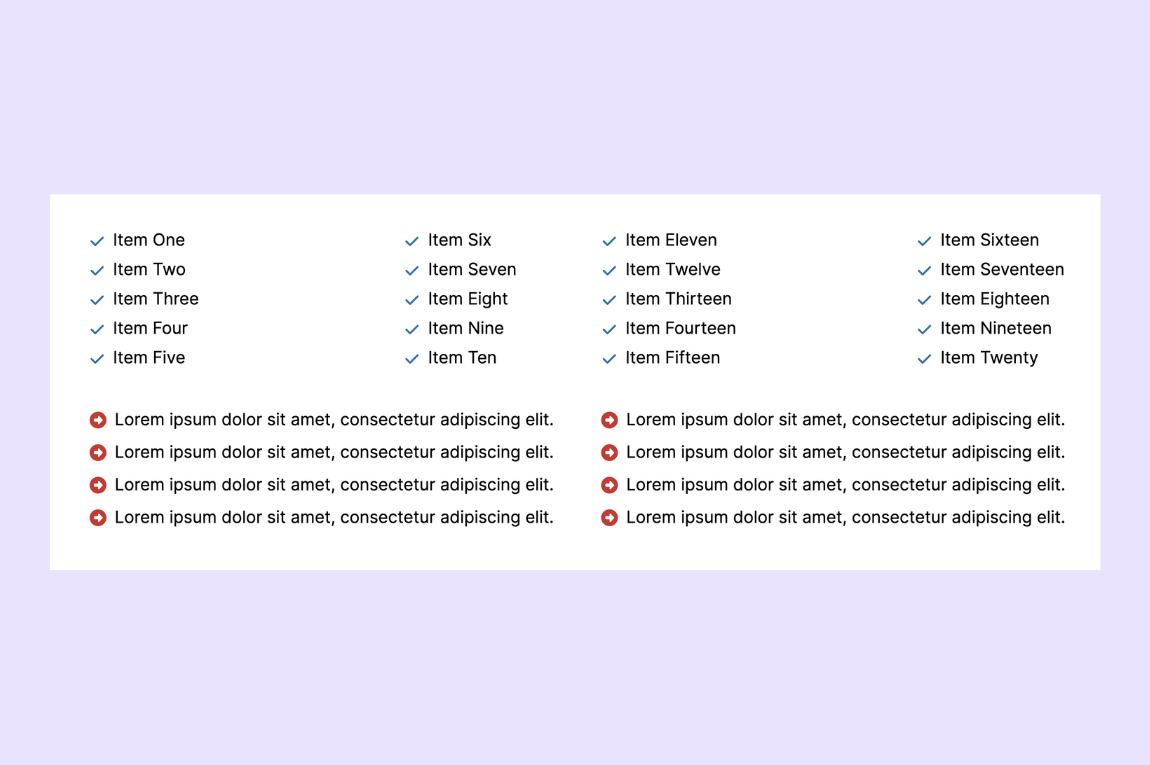Select the last Lorem ipsum line on the right

click(845, 517)
